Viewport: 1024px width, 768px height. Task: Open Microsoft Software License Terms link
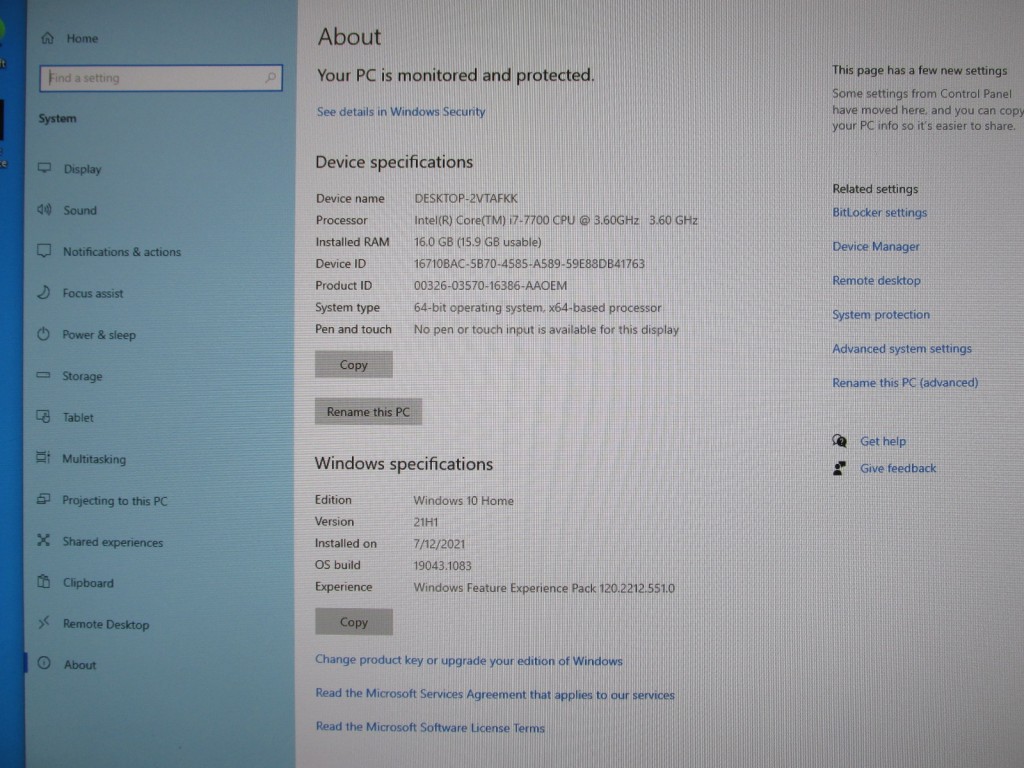click(430, 728)
